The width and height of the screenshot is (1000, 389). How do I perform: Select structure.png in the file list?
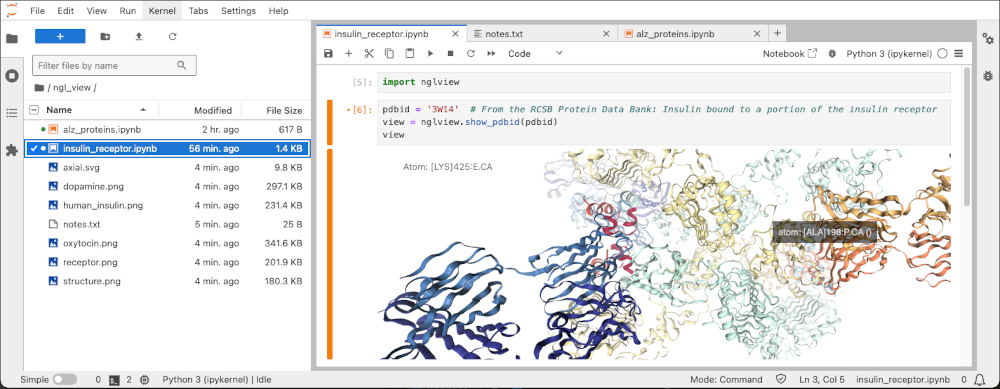click(167, 281)
